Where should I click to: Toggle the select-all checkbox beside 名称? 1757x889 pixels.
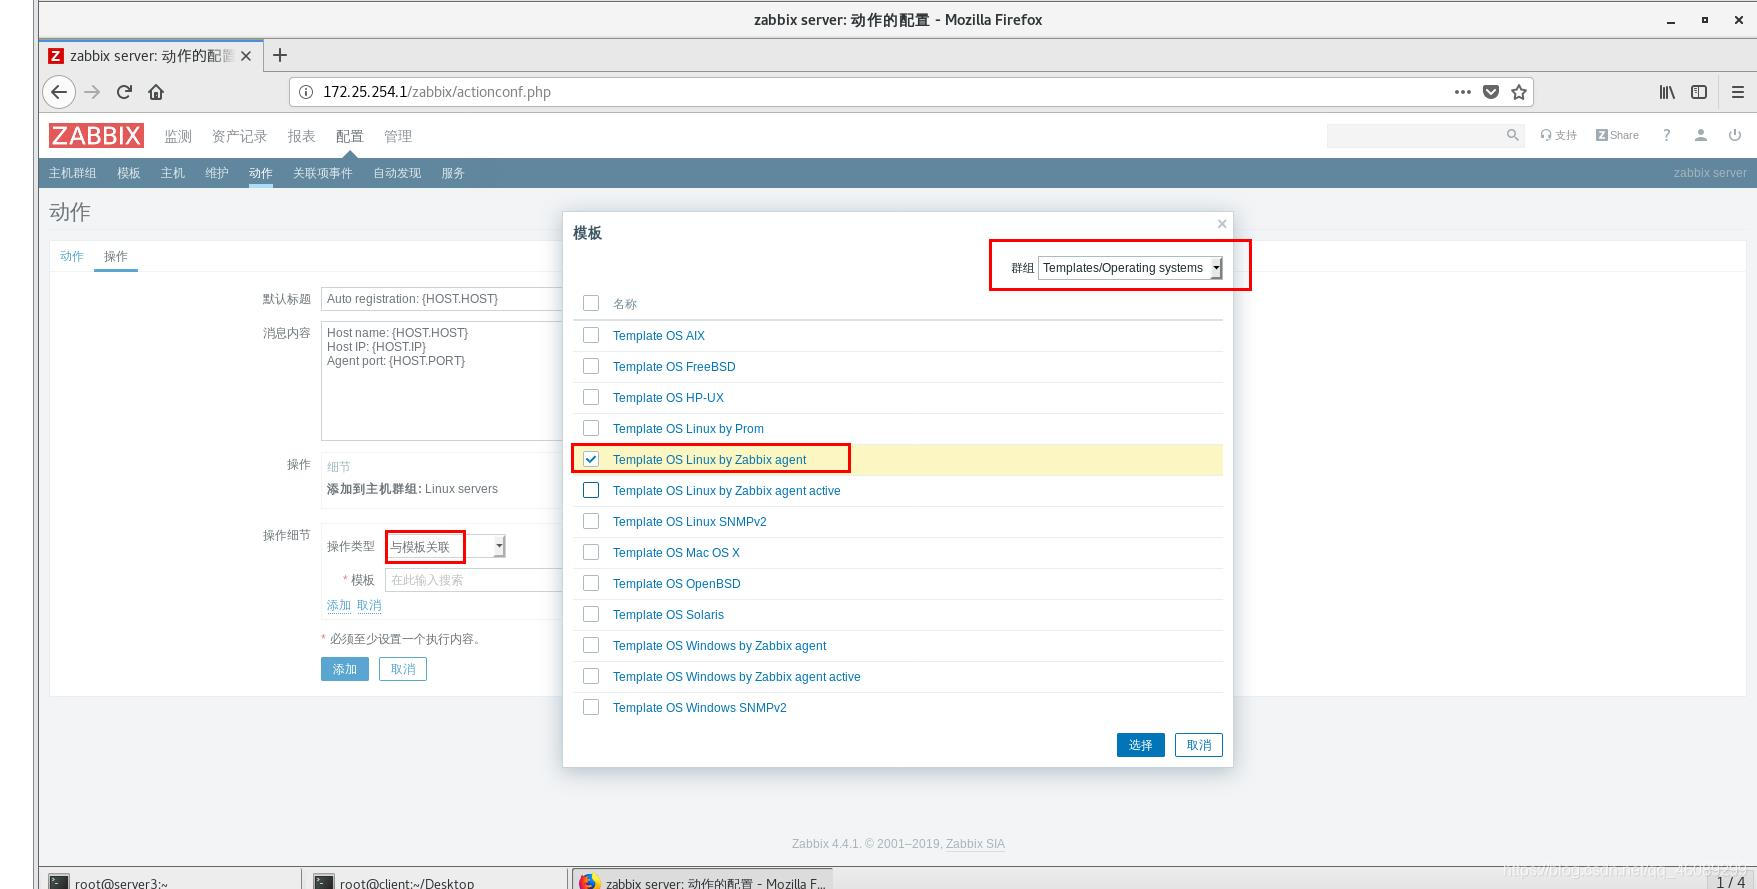(591, 303)
